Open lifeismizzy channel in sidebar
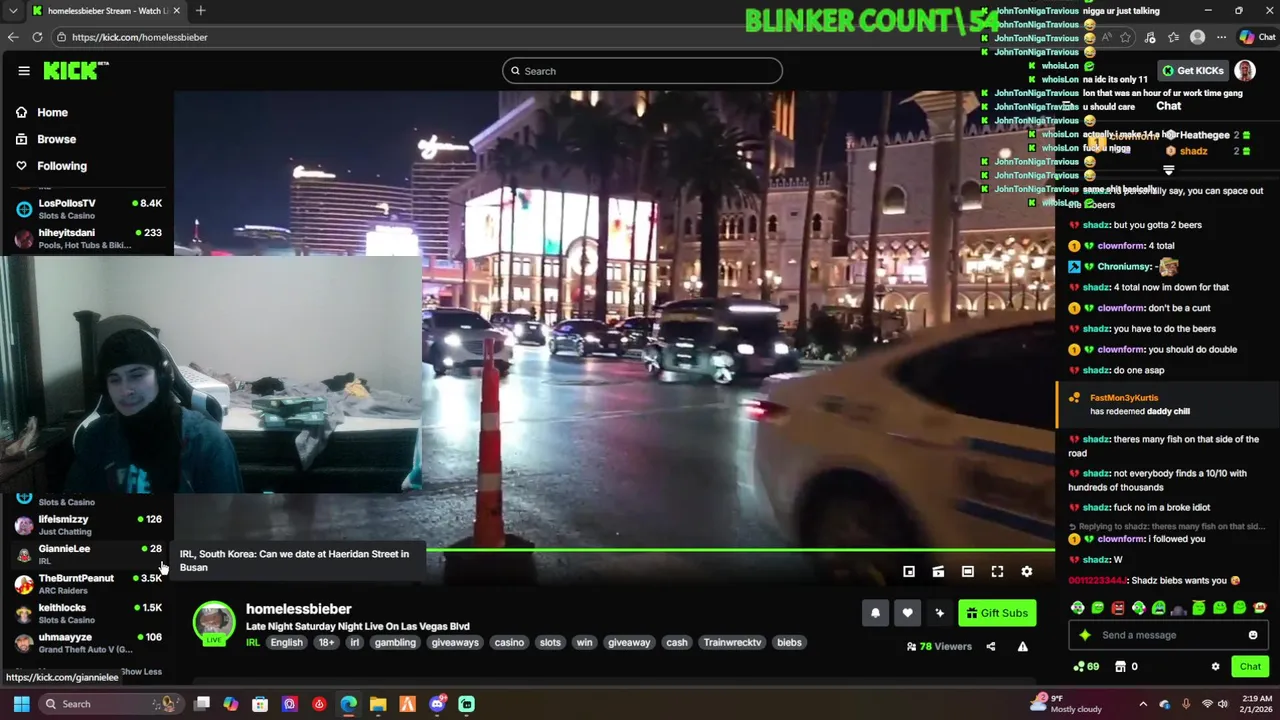 [x=88, y=525]
